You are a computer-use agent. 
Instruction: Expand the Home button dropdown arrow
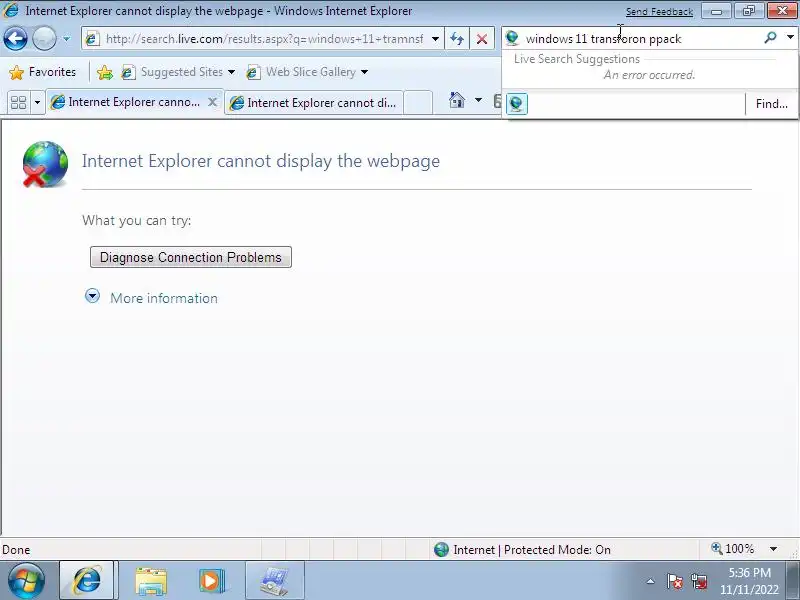pyautogui.click(x=478, y=100)
